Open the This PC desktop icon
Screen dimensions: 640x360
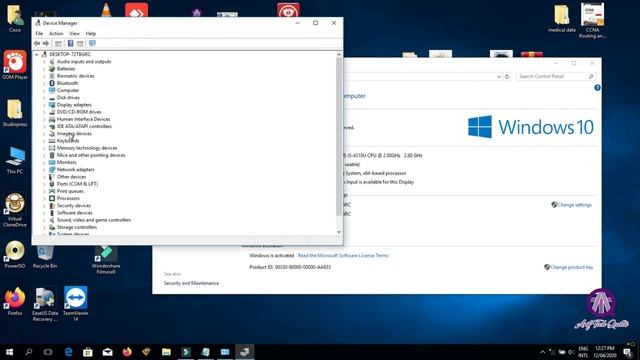pos(15,160)
